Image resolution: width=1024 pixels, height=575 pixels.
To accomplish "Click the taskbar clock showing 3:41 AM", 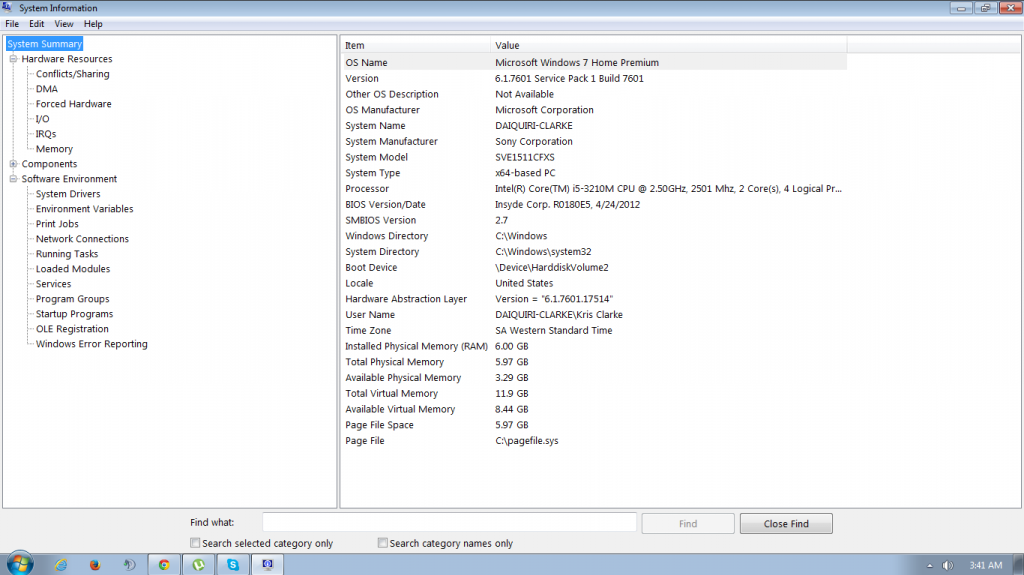I will pyautogui.click(x=985, y=565).
